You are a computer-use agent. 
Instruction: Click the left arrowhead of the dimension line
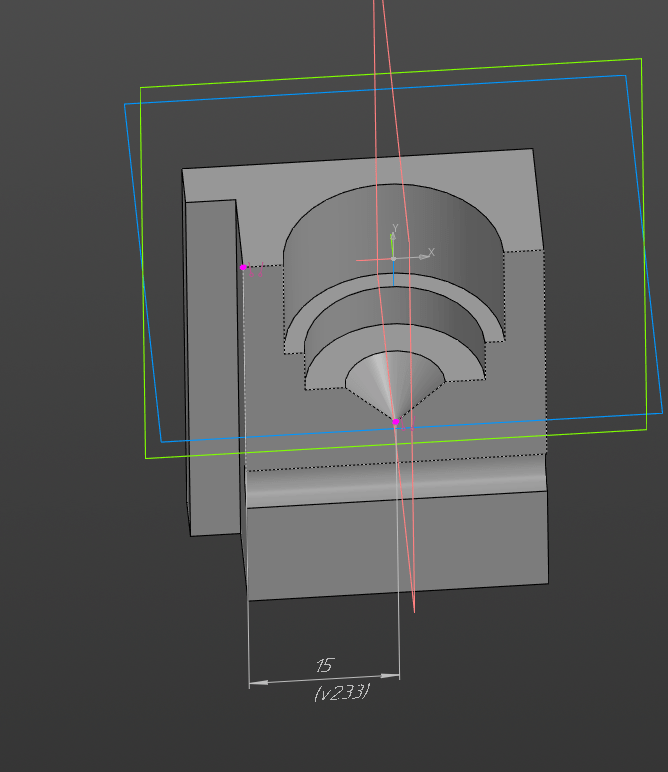coord(257,683)
